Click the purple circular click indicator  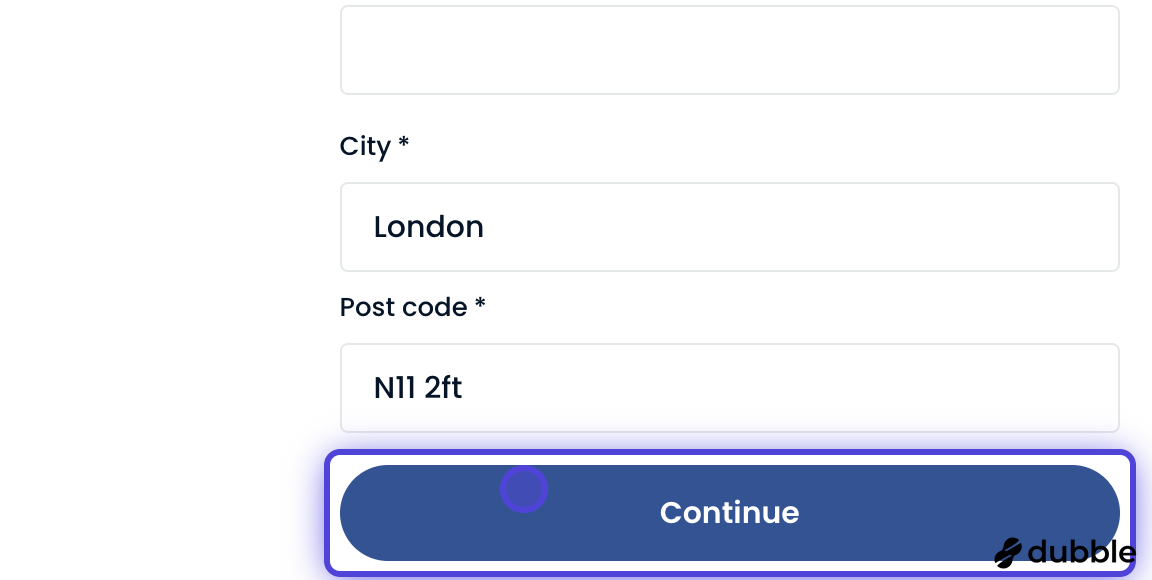[524, 489]
